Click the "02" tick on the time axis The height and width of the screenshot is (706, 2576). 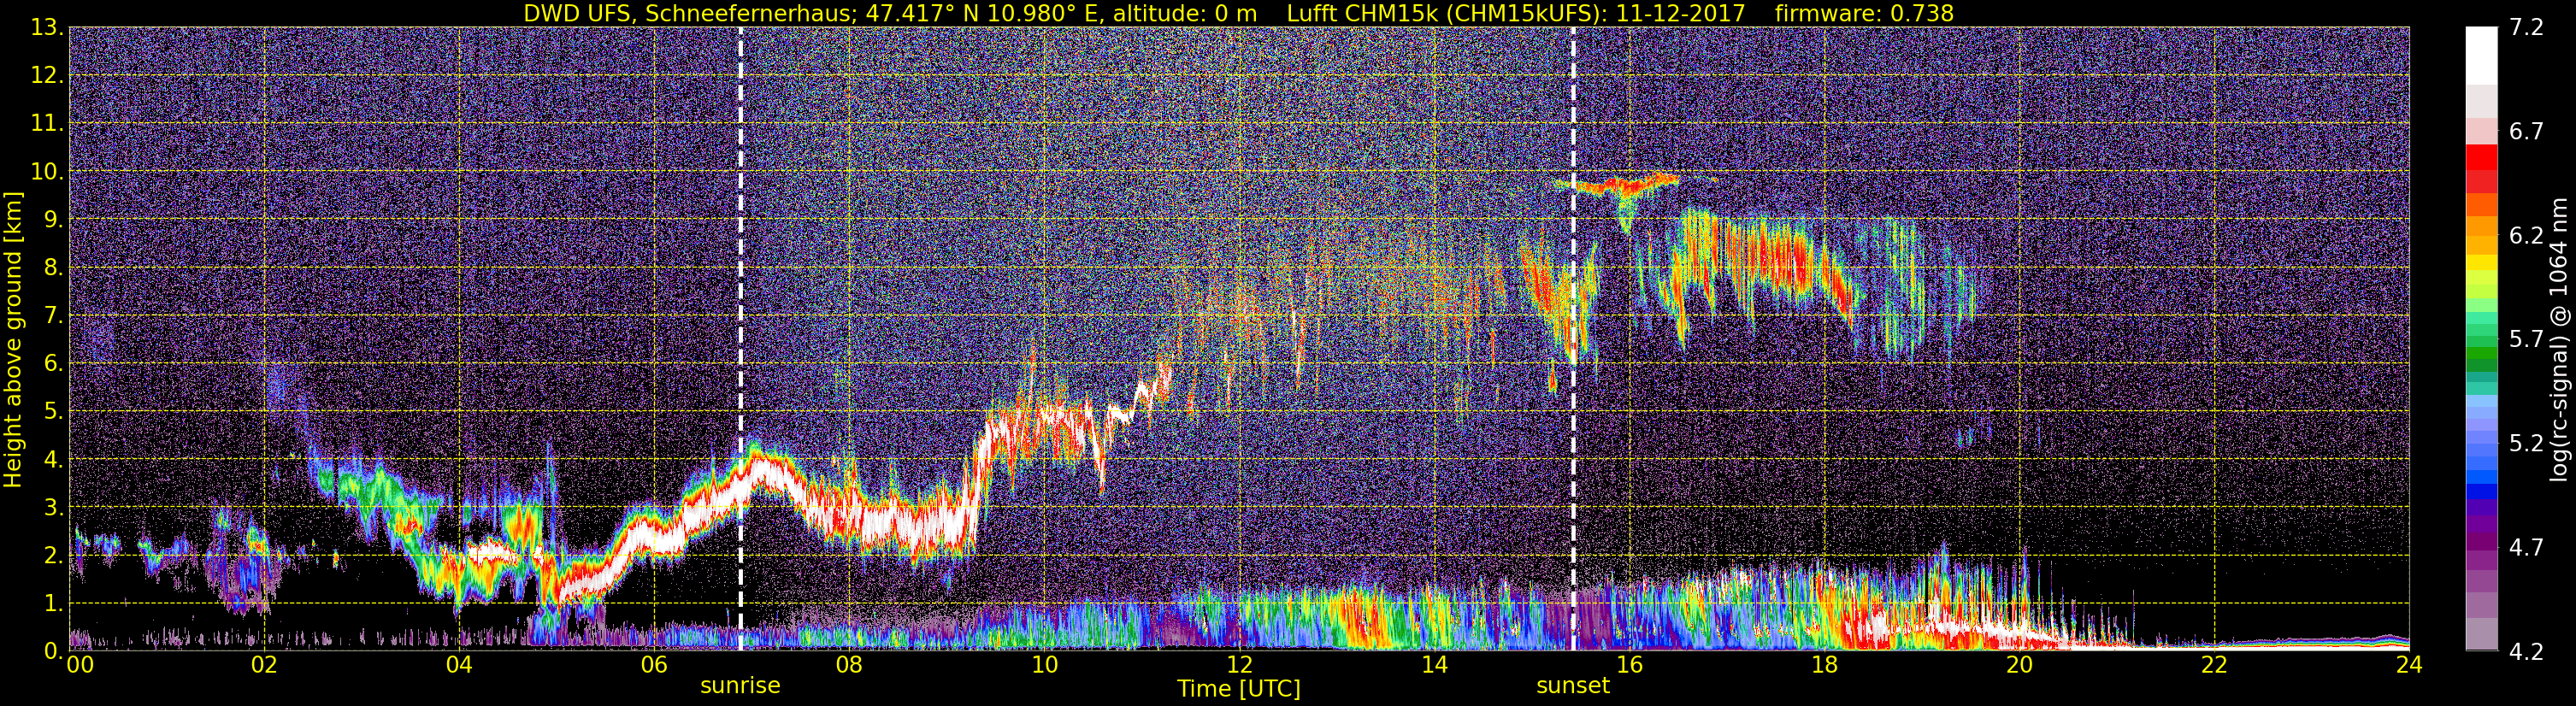263,665
